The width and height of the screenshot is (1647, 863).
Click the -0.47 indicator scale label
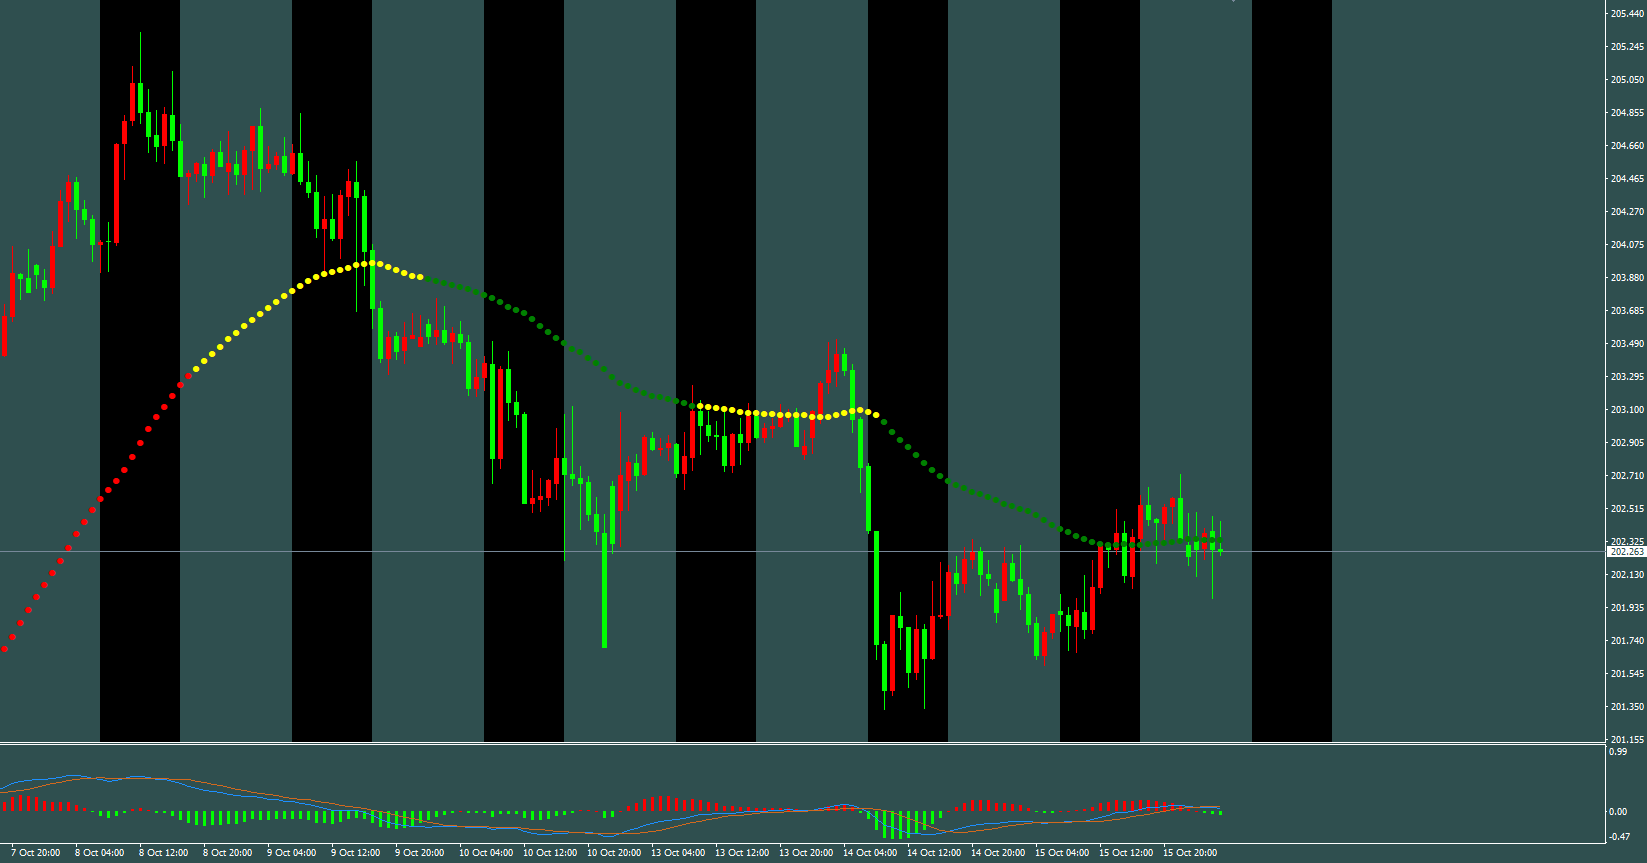(x=1617, y=836)
